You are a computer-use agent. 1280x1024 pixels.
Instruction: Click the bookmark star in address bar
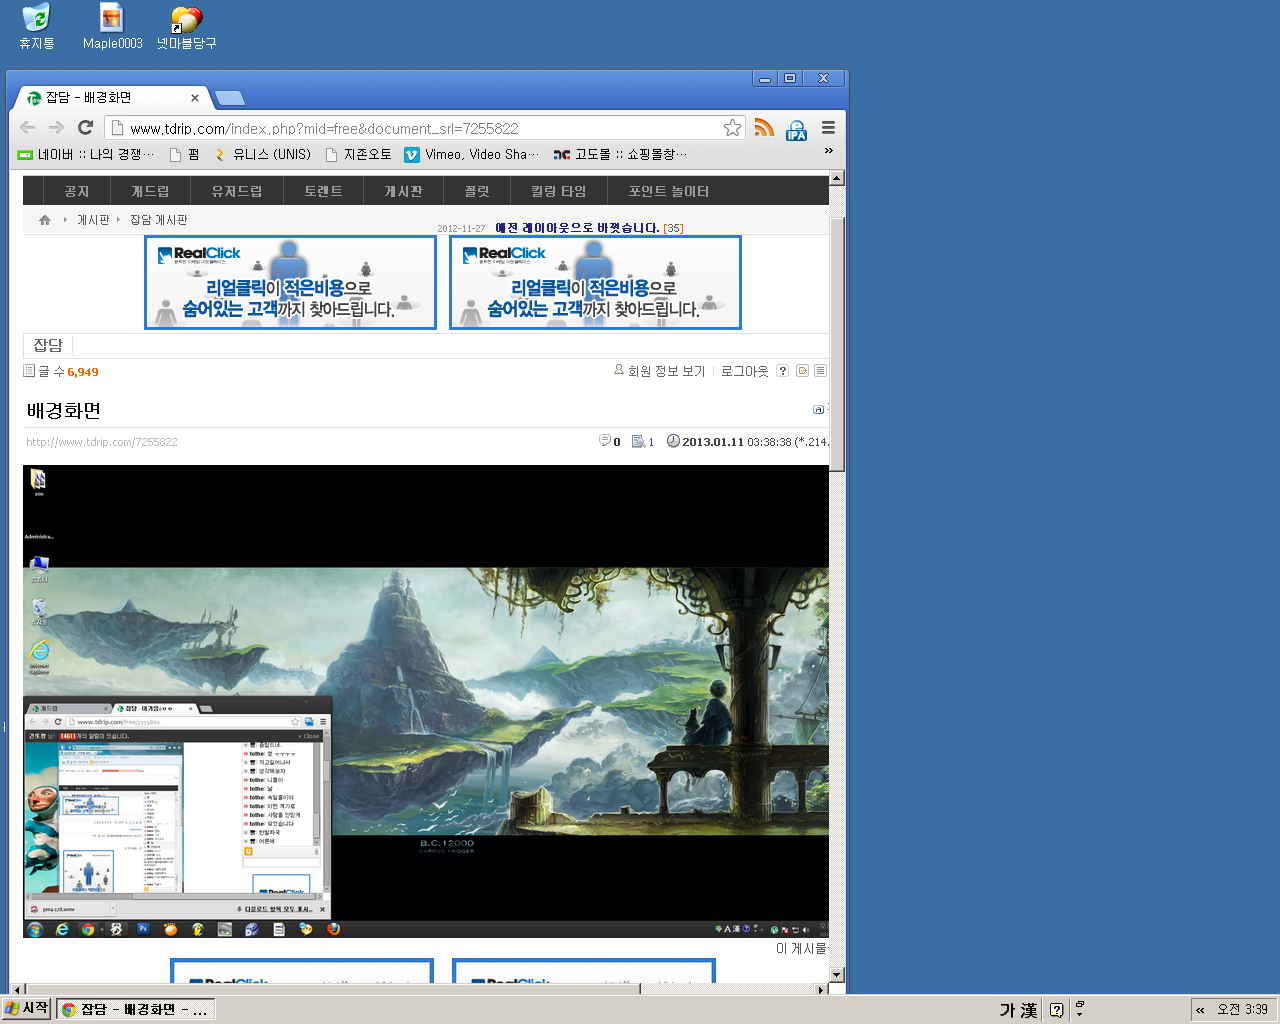(x=732, y=128)
